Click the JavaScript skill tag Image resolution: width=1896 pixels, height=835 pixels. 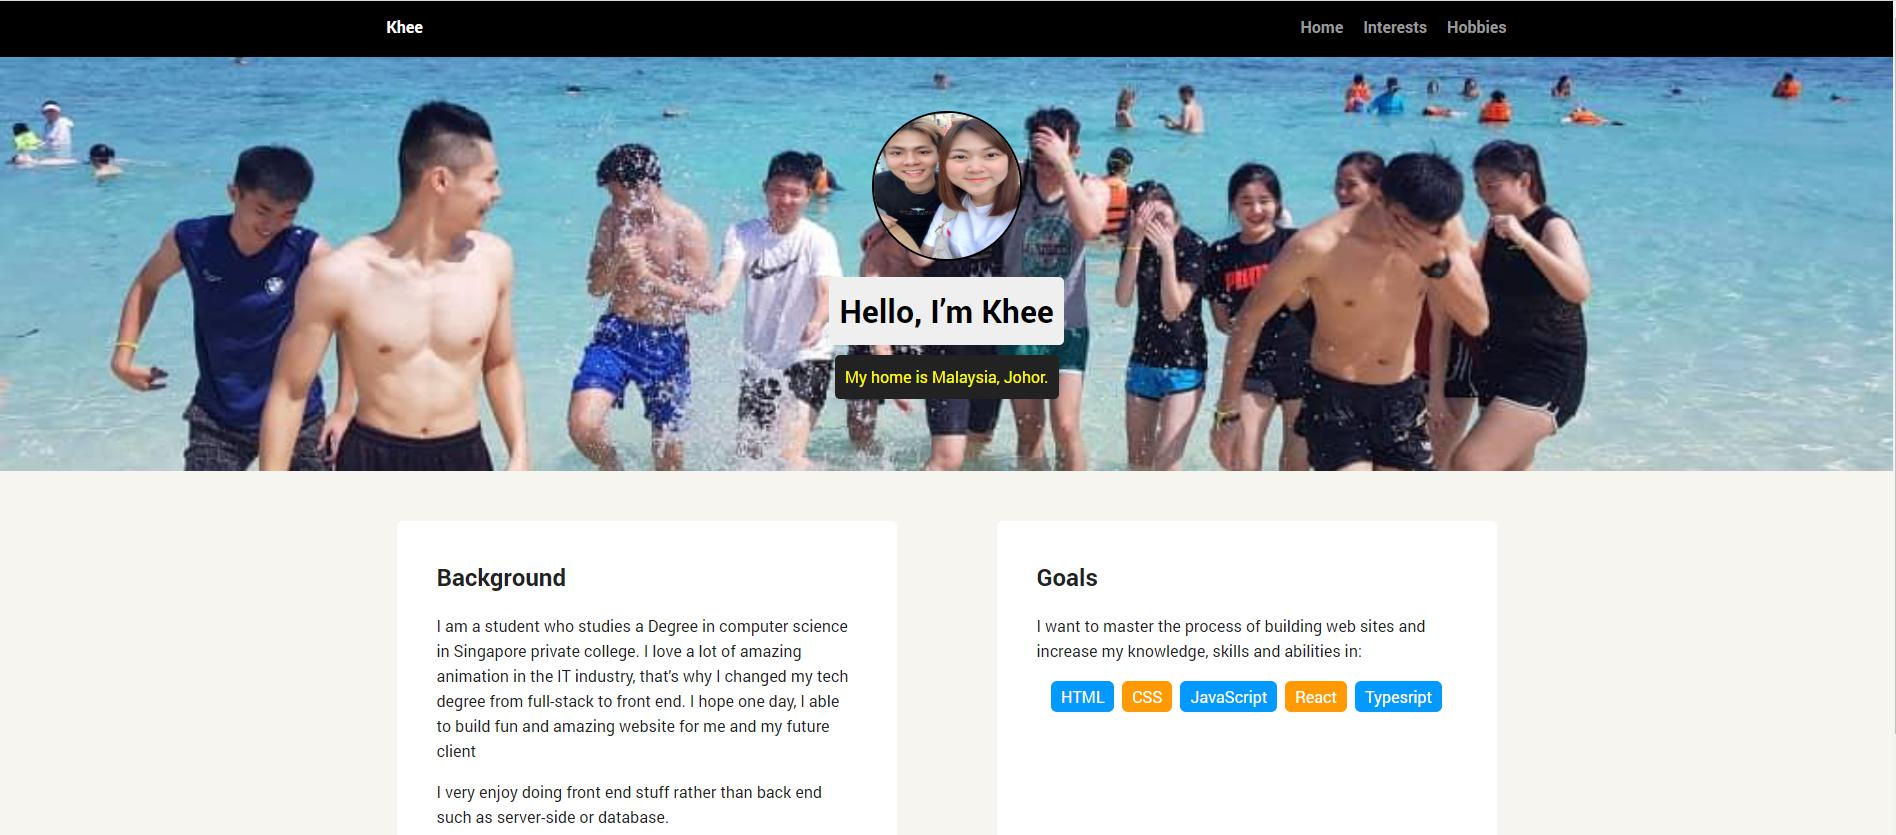[1228, 697]
